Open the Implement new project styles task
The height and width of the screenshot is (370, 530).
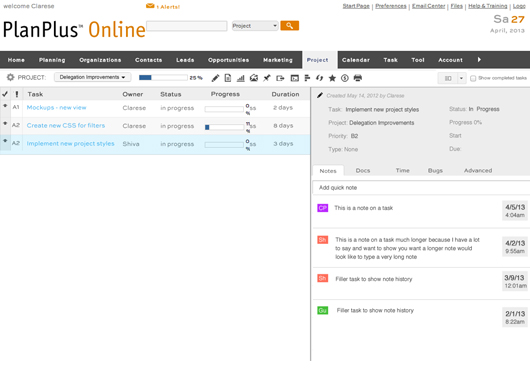tap(70, 144)
